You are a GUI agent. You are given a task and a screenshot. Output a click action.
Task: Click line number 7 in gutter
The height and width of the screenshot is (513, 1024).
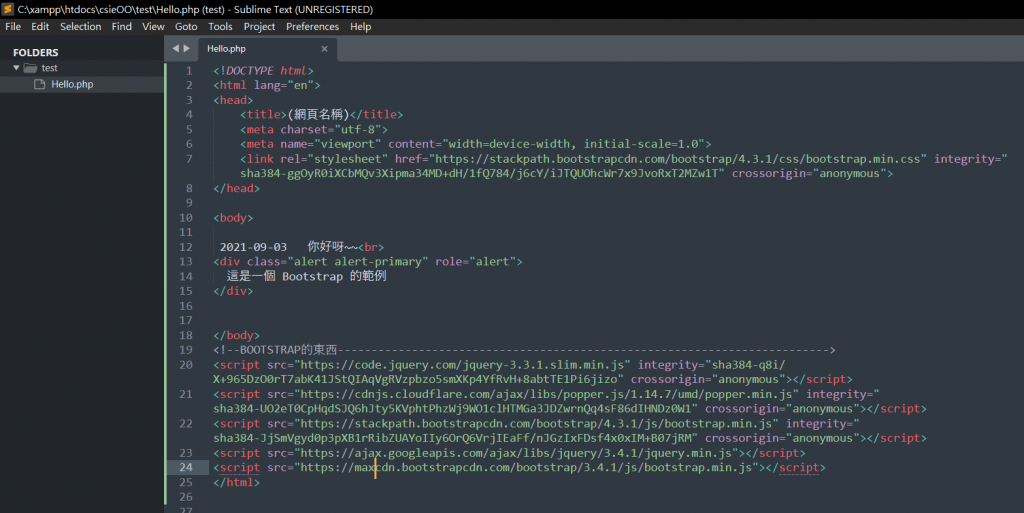tap(189, 159)
